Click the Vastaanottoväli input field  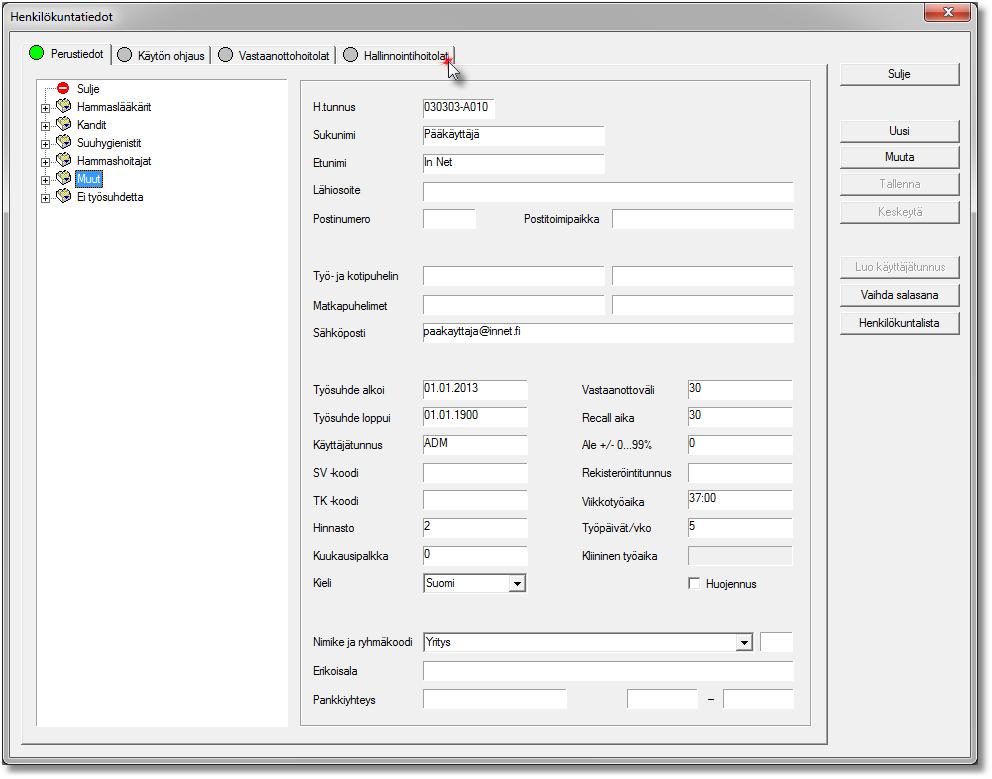(x=740, y=390)
